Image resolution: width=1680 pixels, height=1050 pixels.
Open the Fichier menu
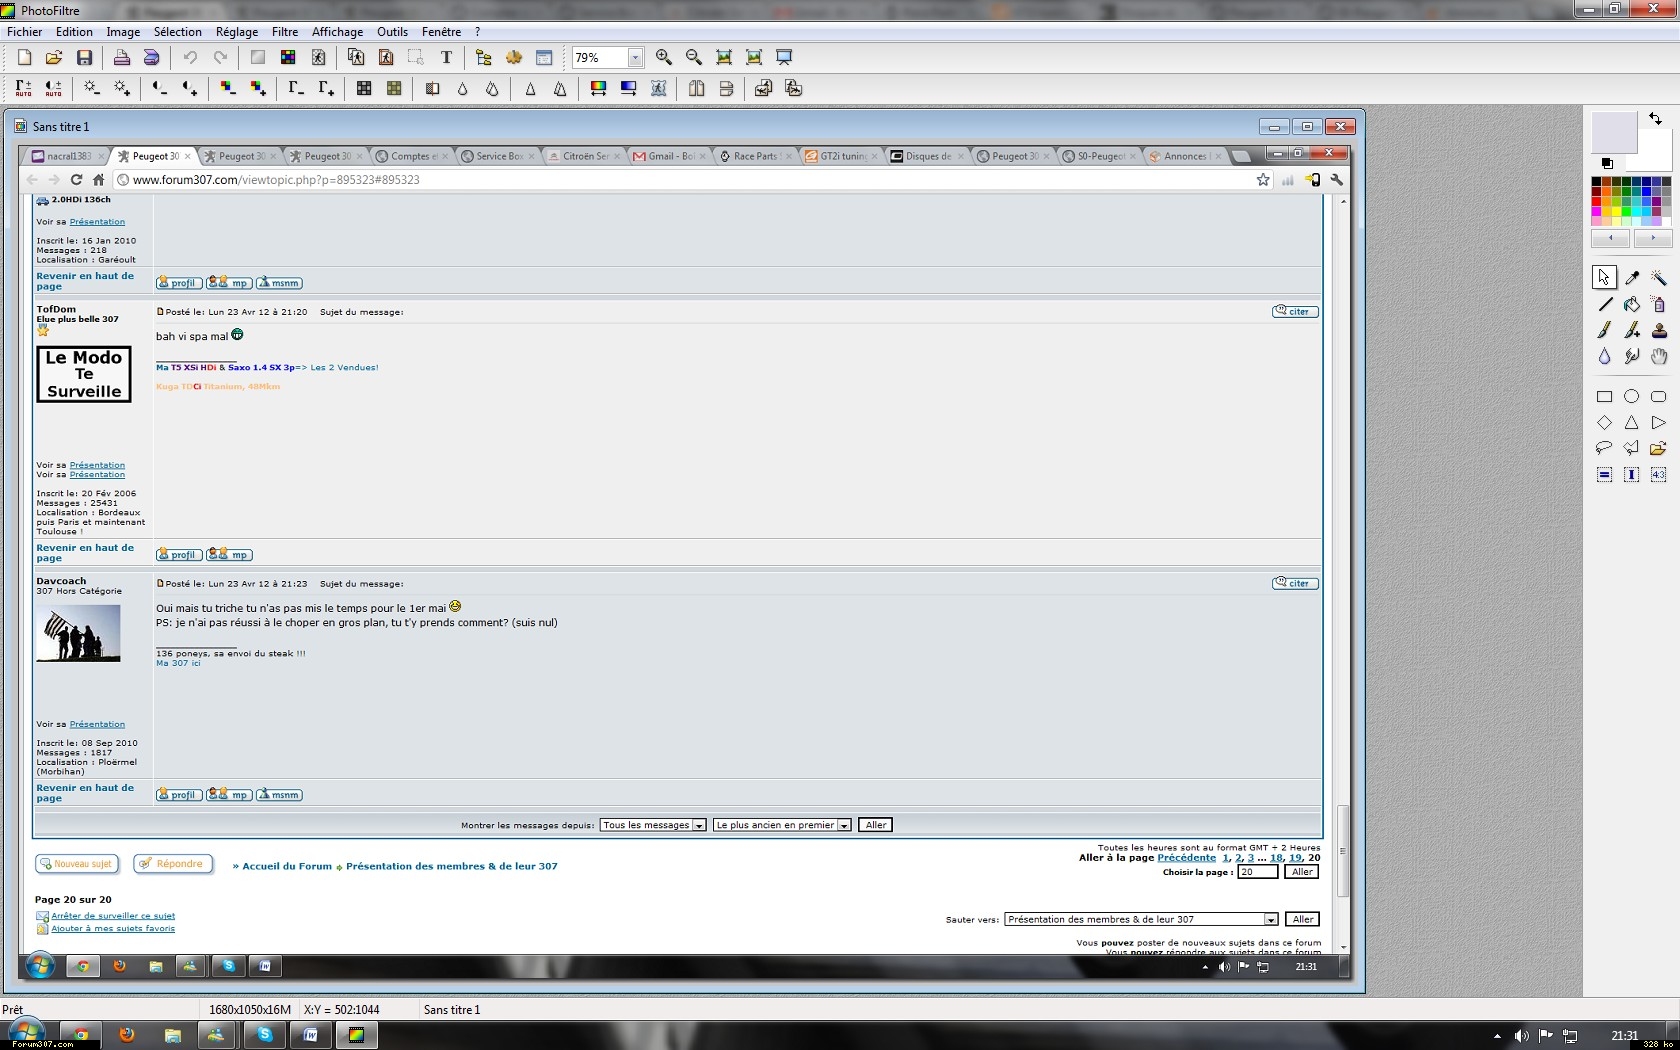25,32
